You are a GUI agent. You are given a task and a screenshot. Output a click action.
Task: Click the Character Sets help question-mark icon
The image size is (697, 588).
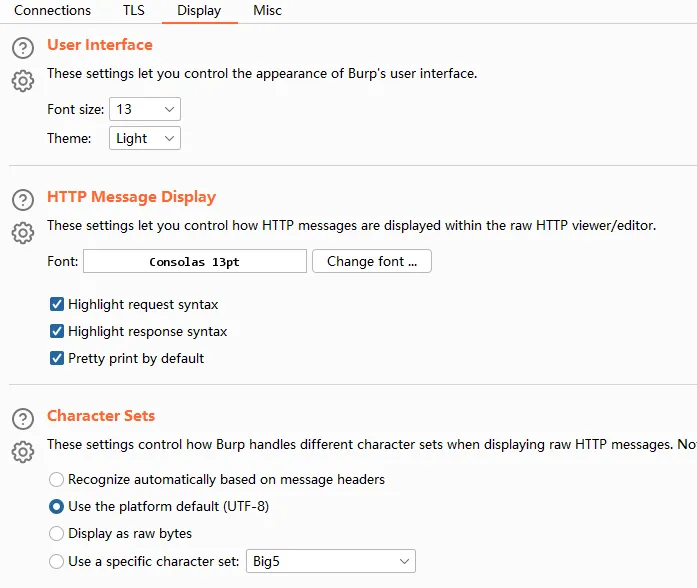[23, 418]
